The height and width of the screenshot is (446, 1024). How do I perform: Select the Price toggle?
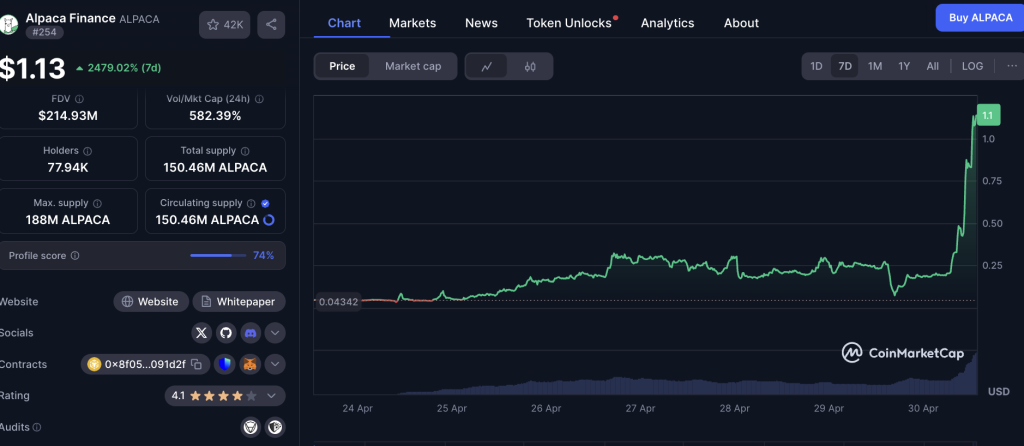click(x=342, y=67)
